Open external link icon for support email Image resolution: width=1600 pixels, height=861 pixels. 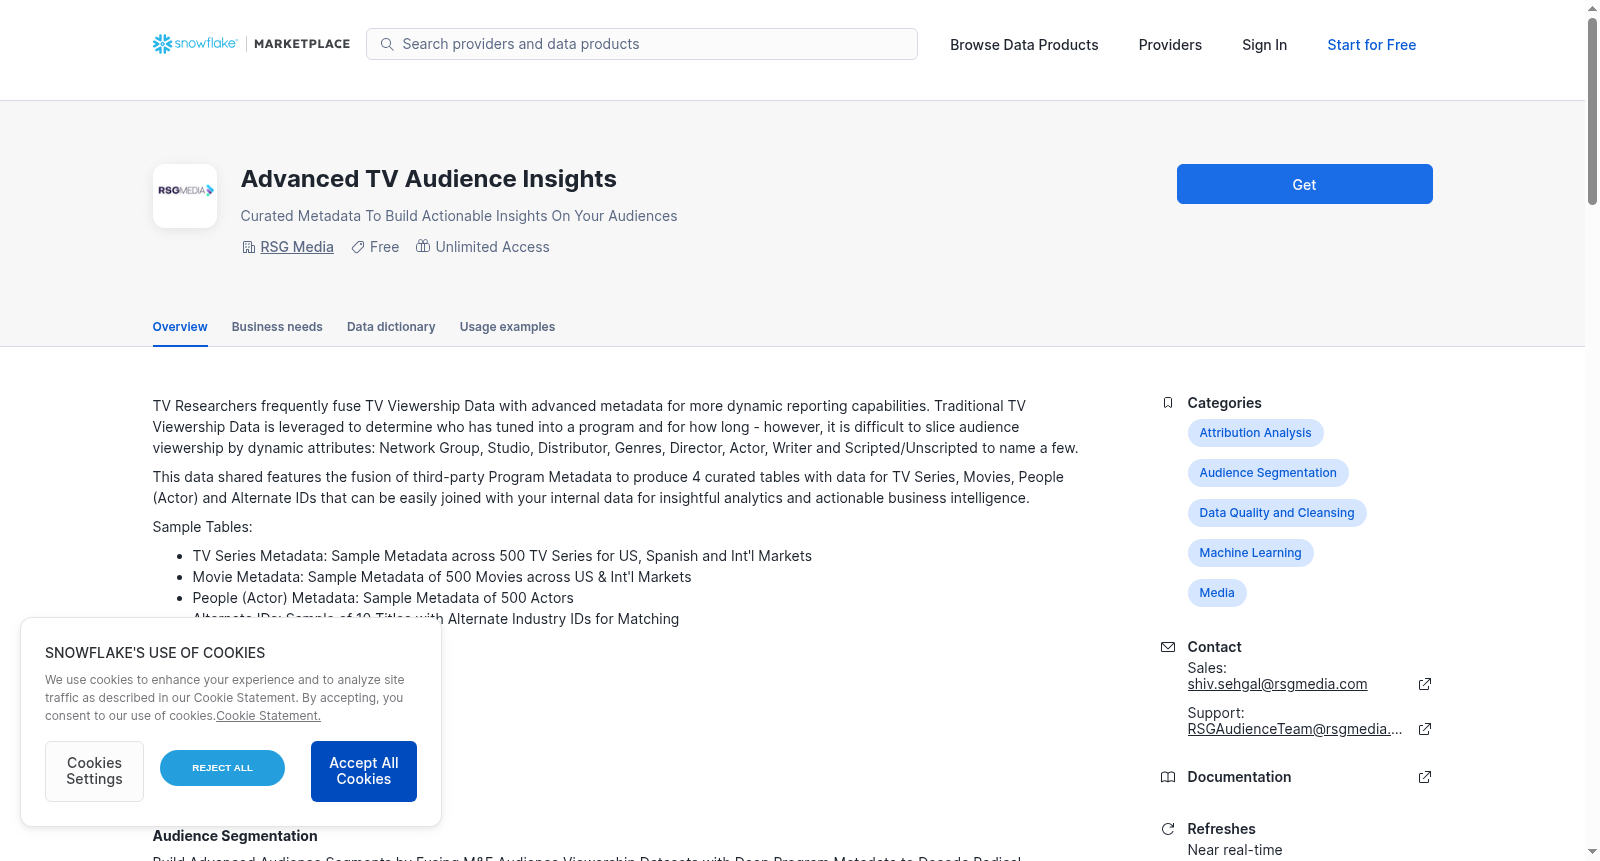tap(1425, 729)
